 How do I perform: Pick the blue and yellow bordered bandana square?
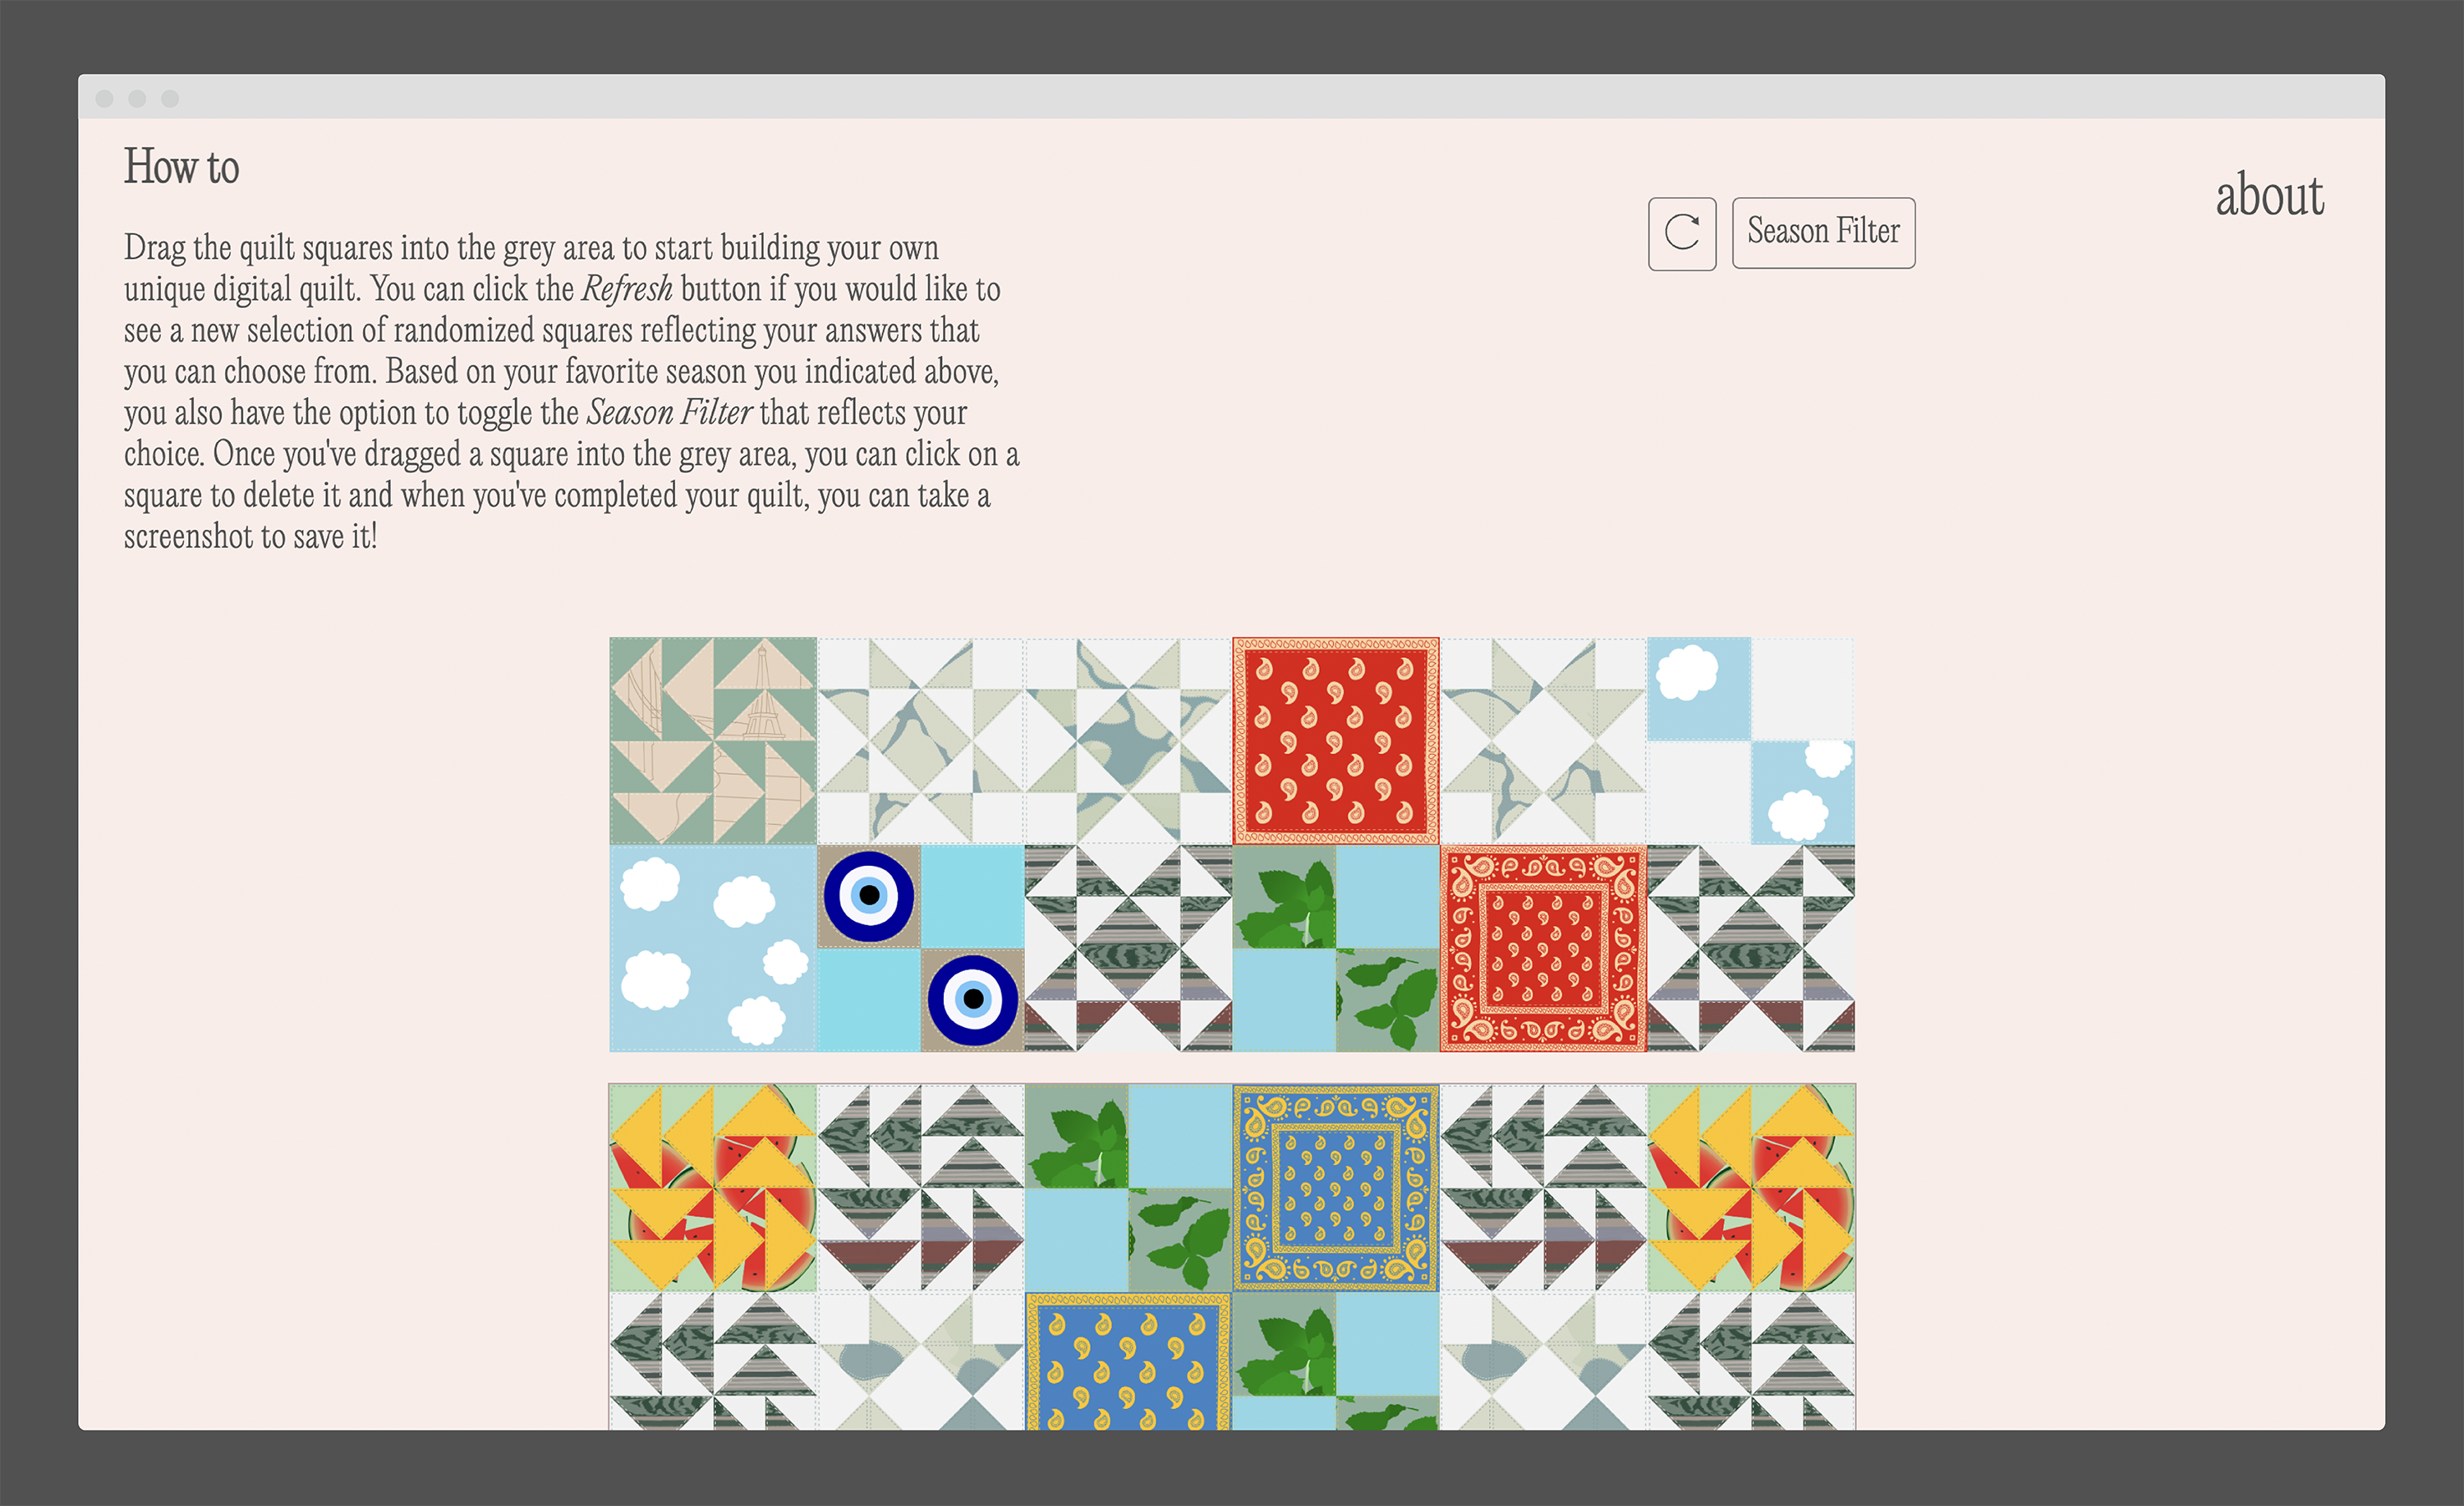(1335, 1187)
